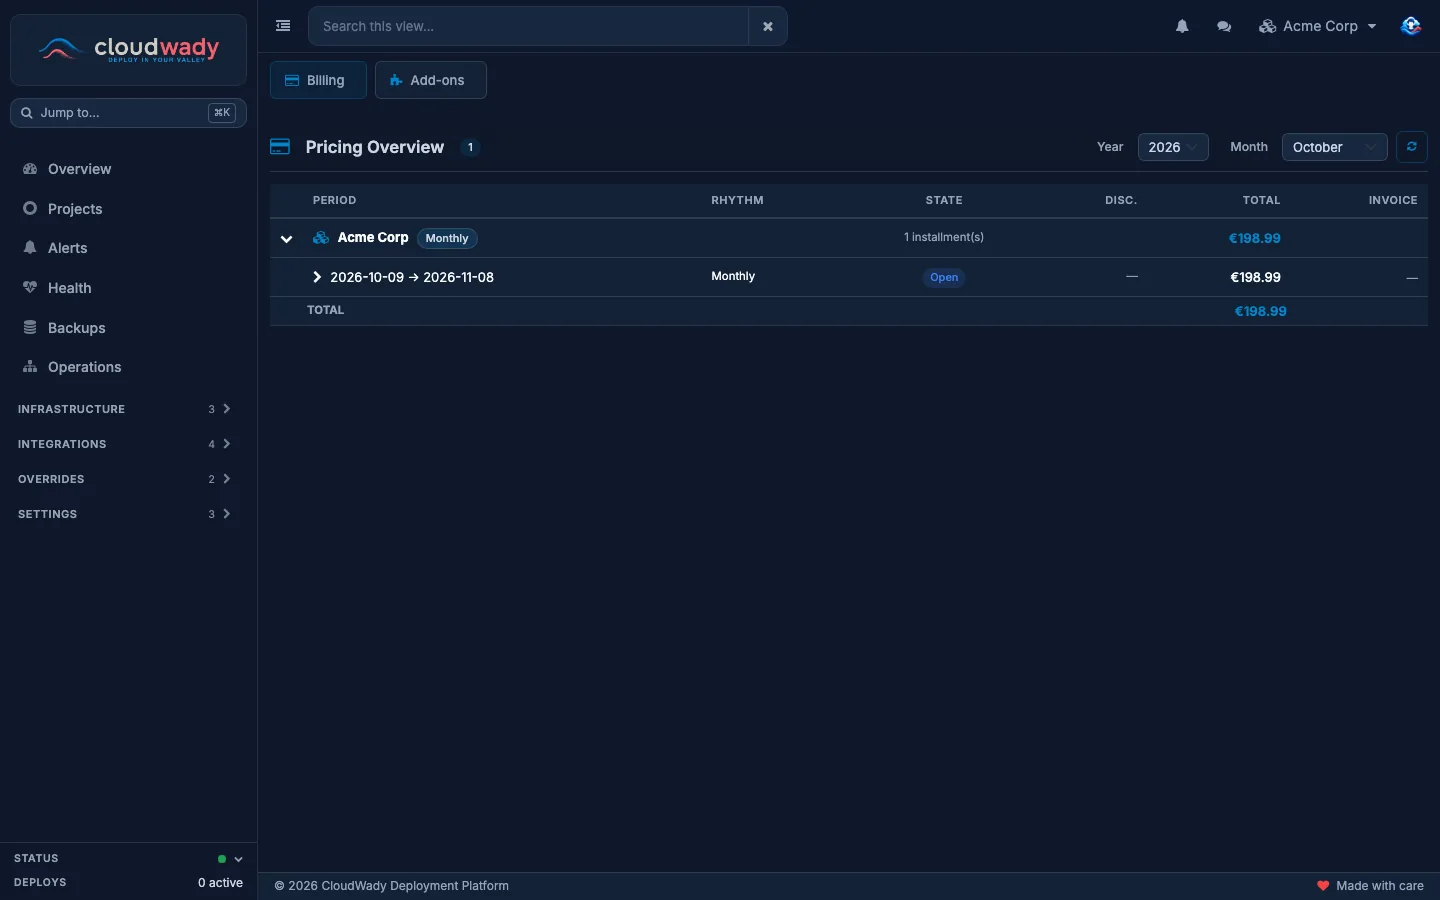This screenshot has width=1440, height=900.
Task: Click the Acme Corp cubes icon in header
Action: [1267, 26]
